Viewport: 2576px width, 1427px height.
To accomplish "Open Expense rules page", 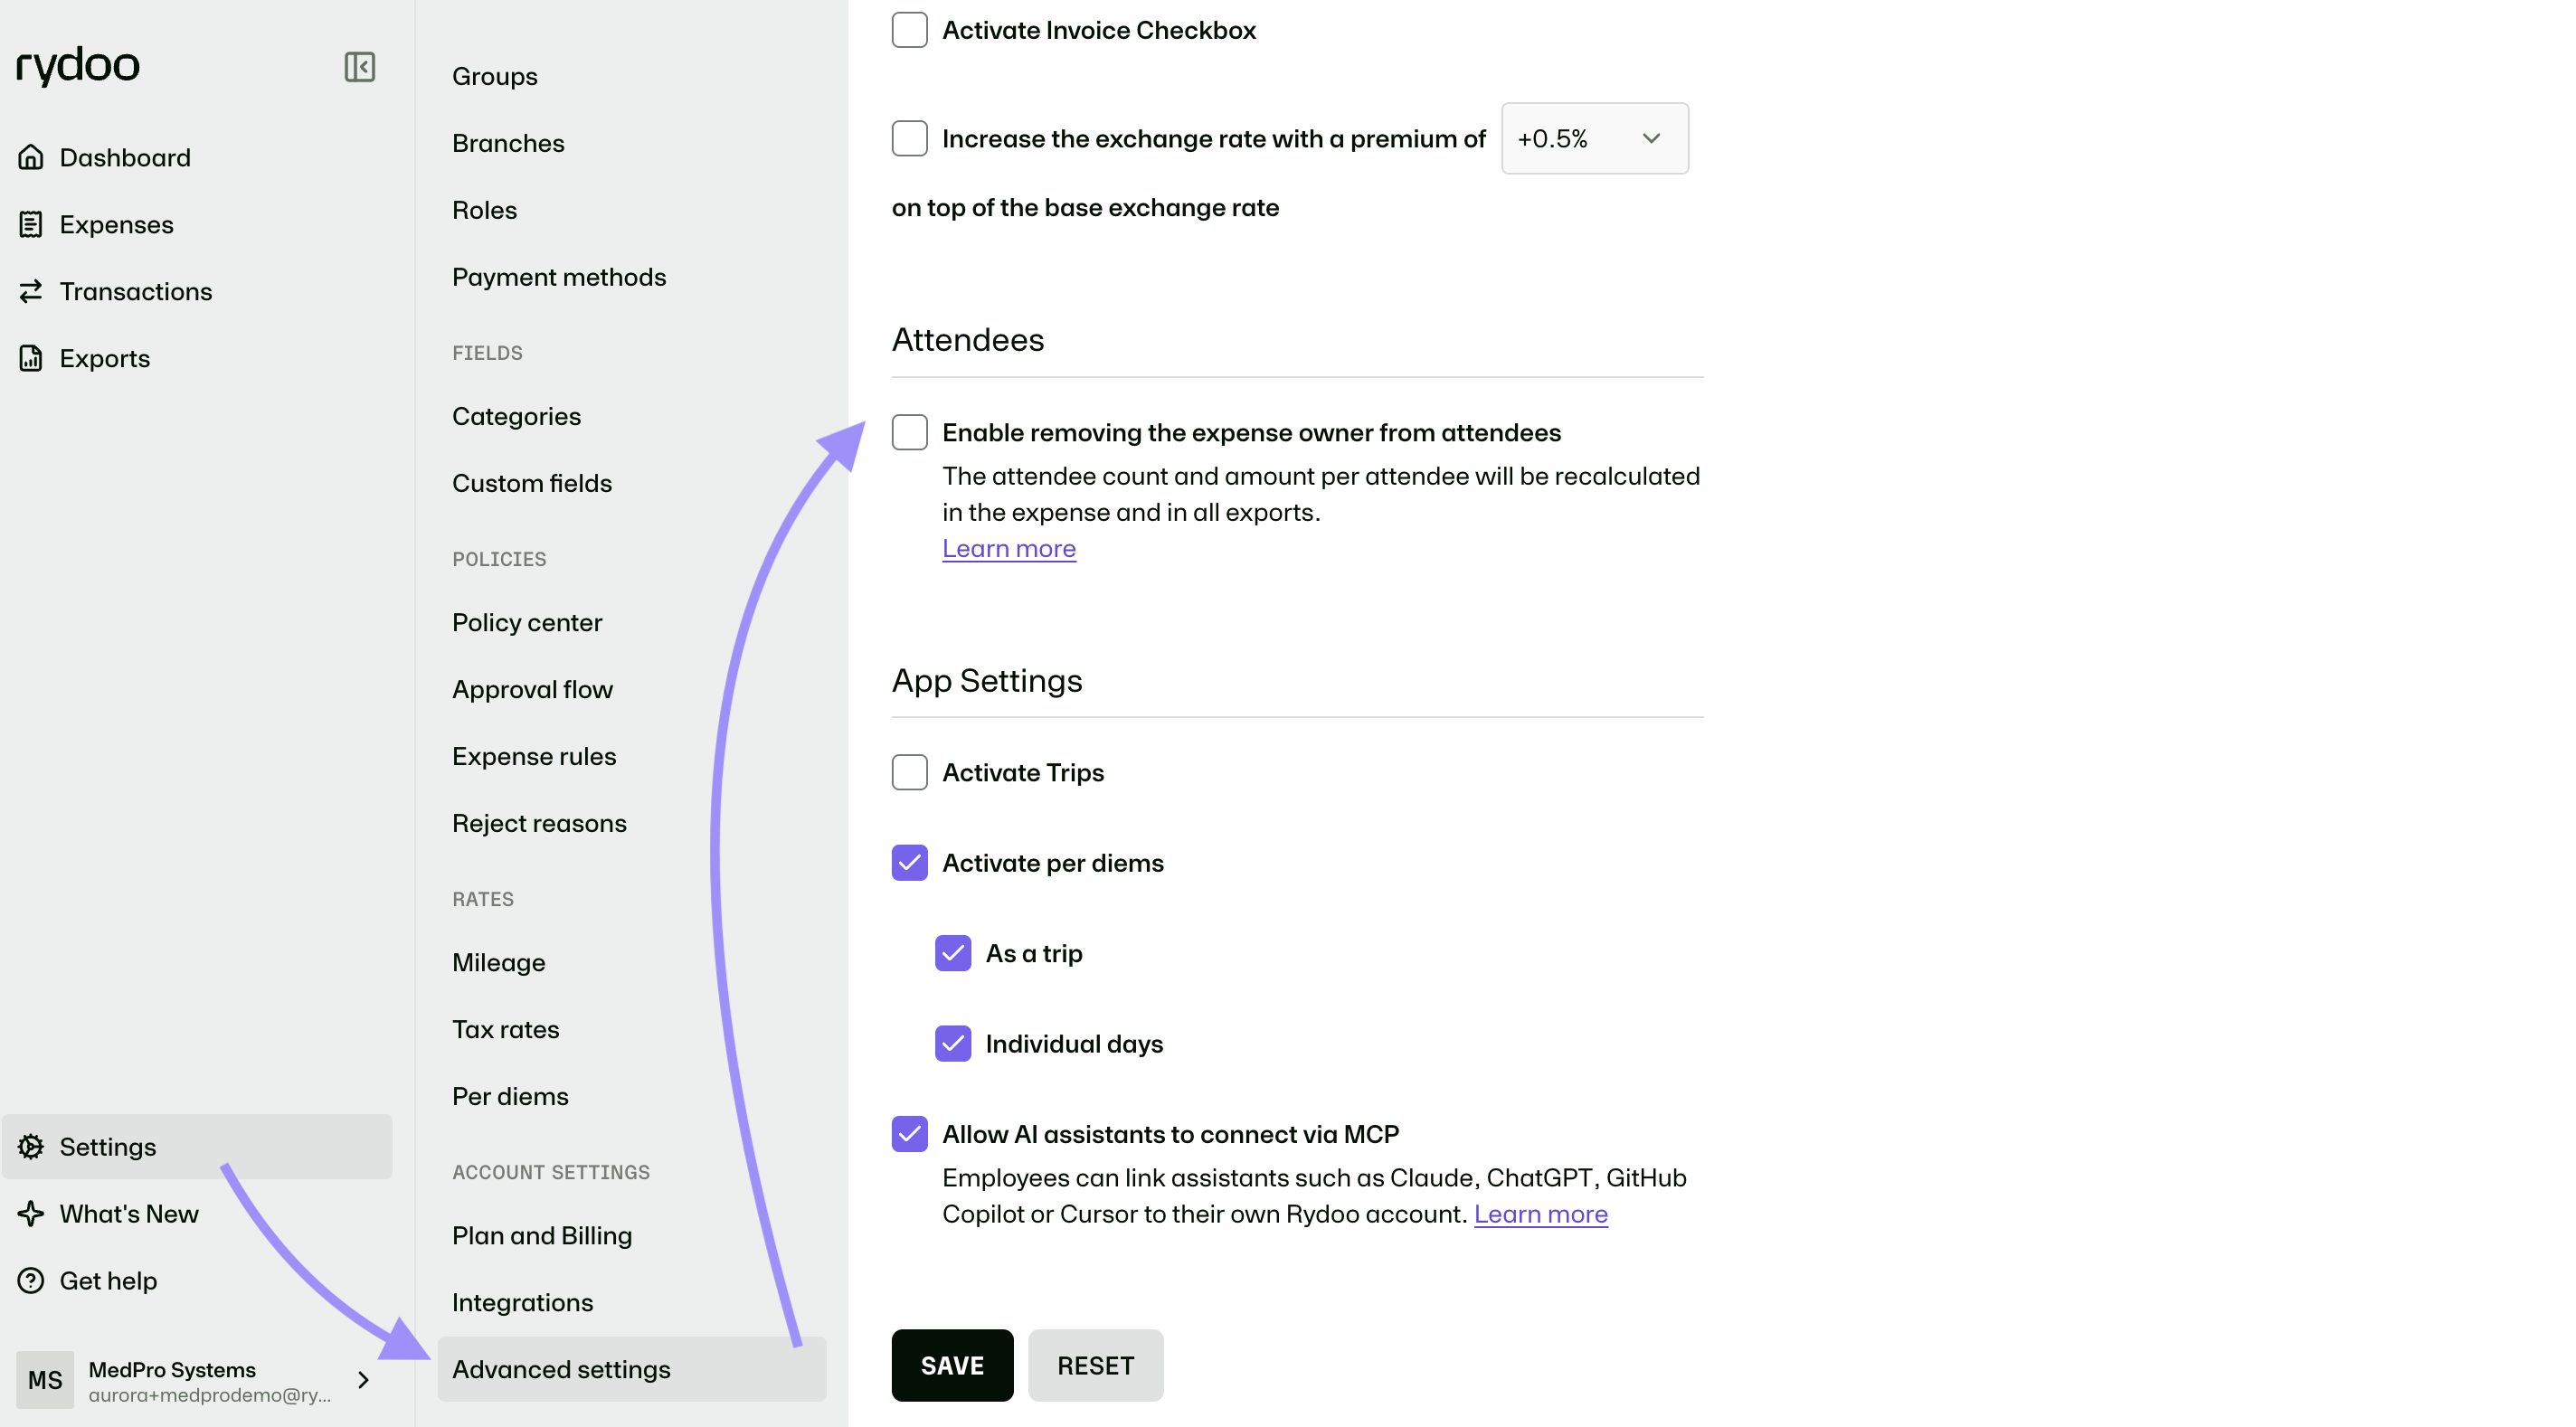I will (534, 756).
